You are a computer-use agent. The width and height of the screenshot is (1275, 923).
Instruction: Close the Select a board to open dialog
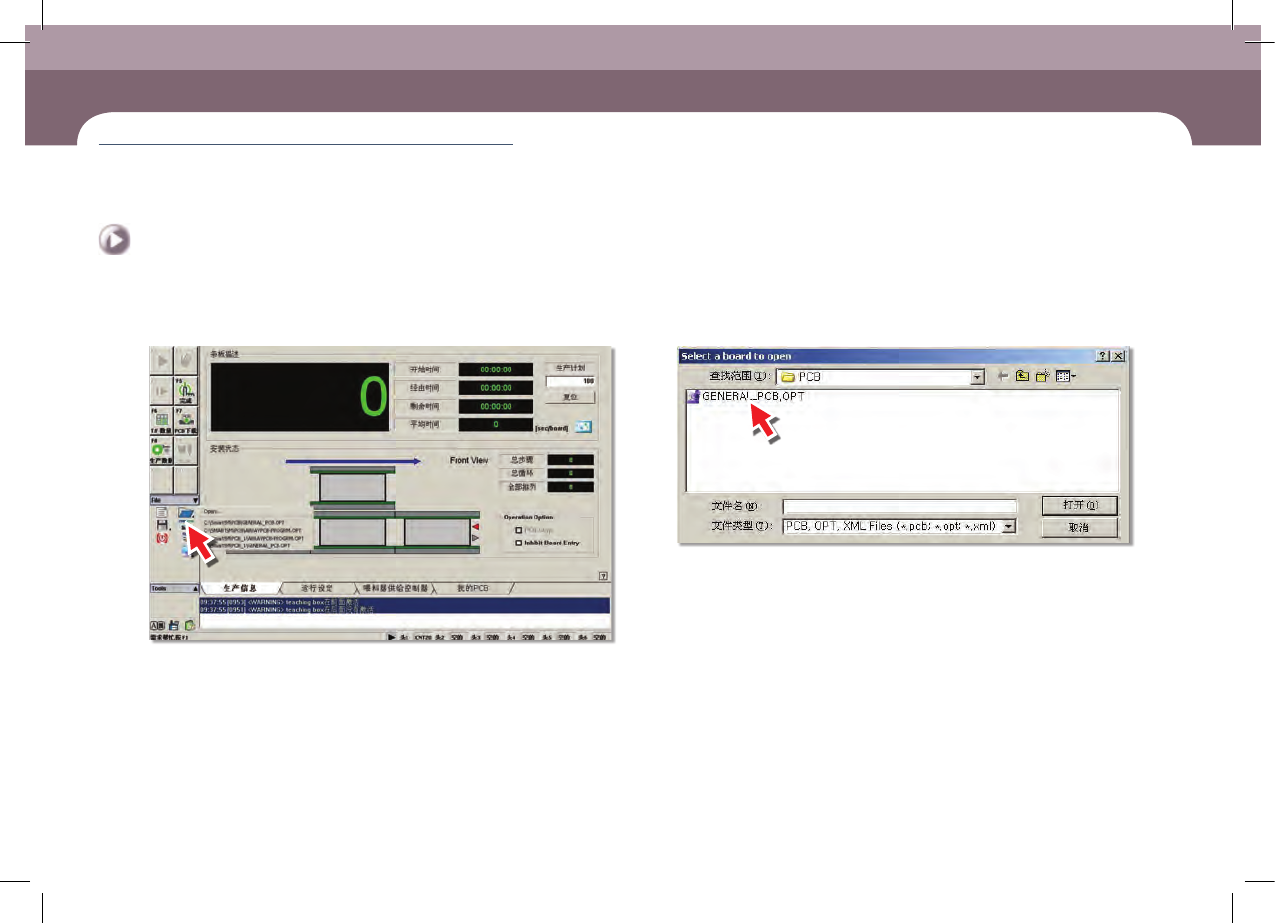click(x=1118, y=355)
